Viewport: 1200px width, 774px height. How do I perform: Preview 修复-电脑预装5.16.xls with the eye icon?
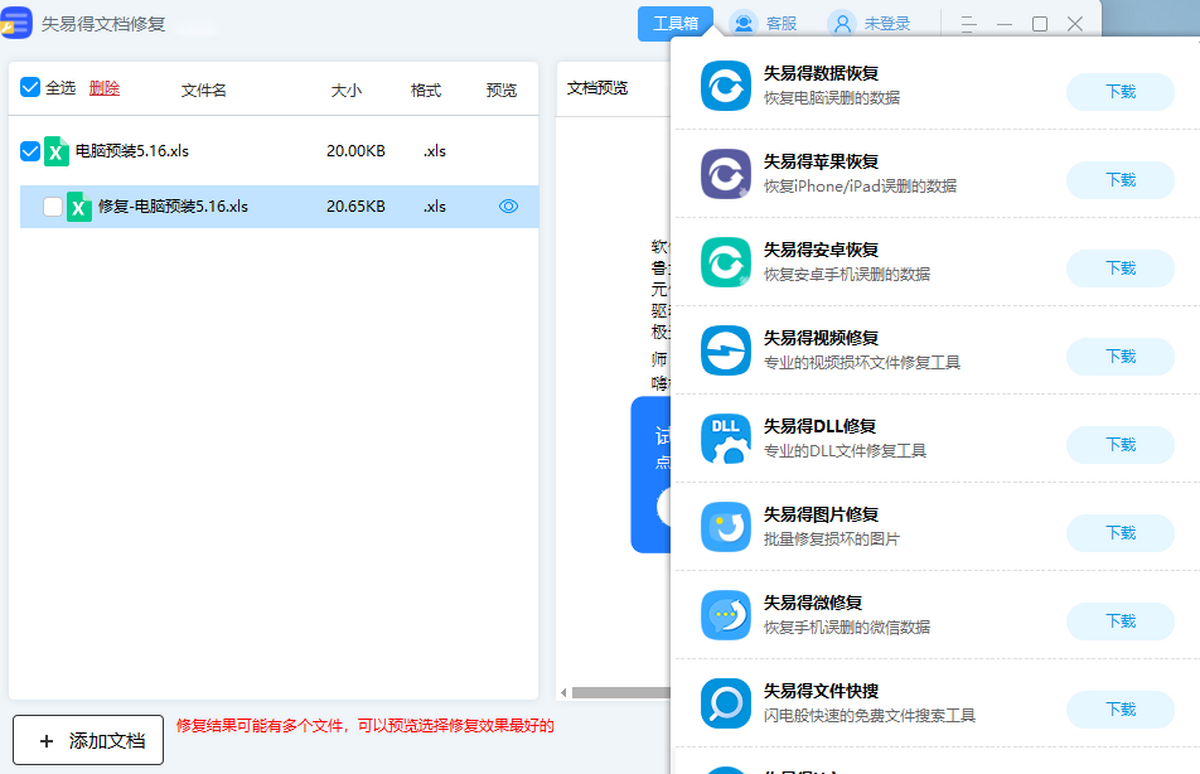509,207
